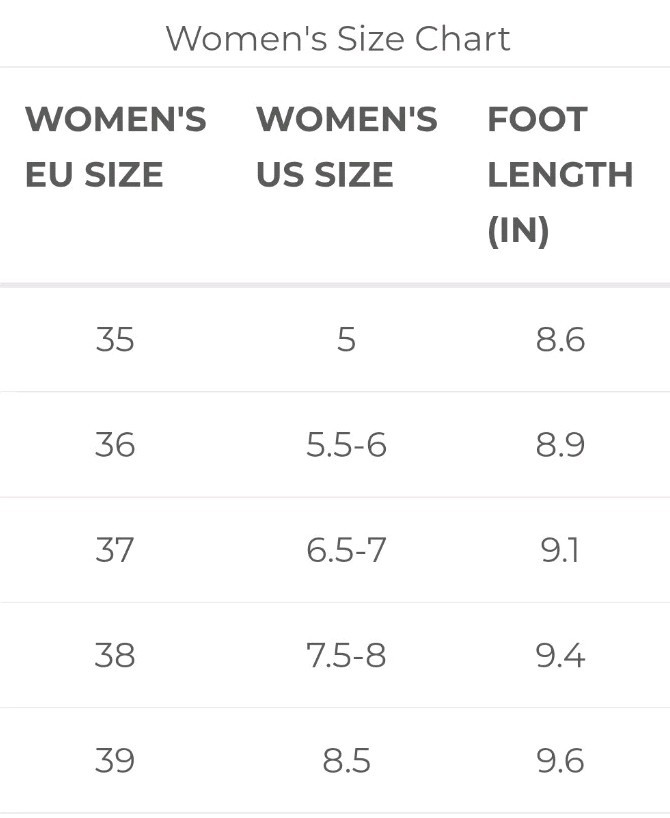Select the 9.1 foot length value
The image size is (670, 818).
click(x=560, y=550)
